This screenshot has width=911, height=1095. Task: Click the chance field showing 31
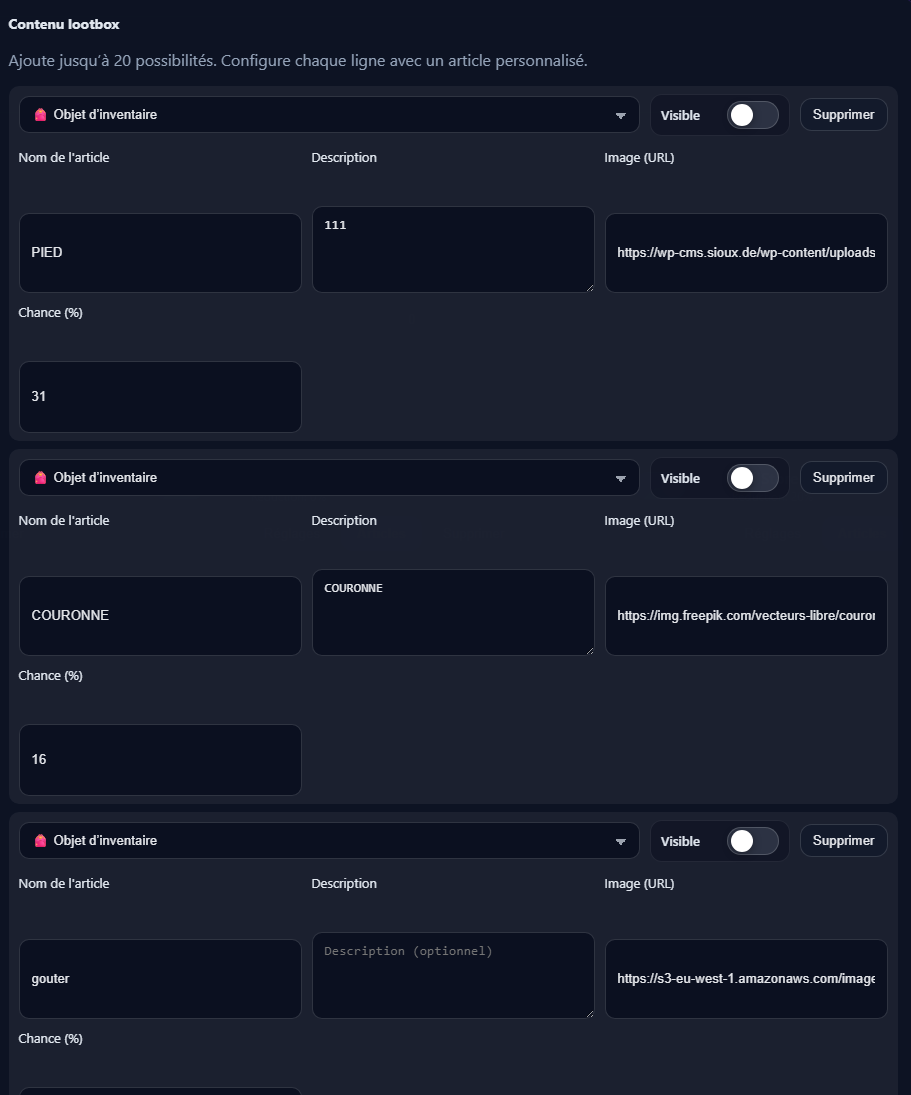tap(160, 397)
